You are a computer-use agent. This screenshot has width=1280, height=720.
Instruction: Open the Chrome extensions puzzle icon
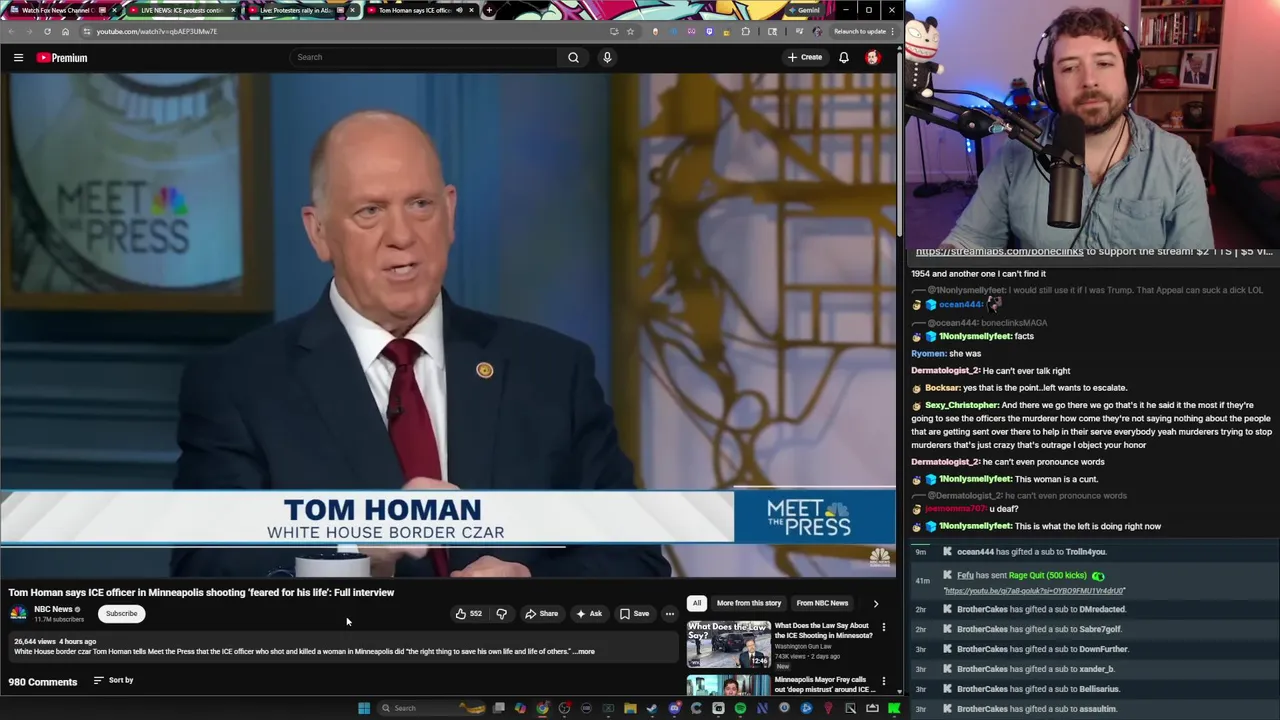point(745,31)
